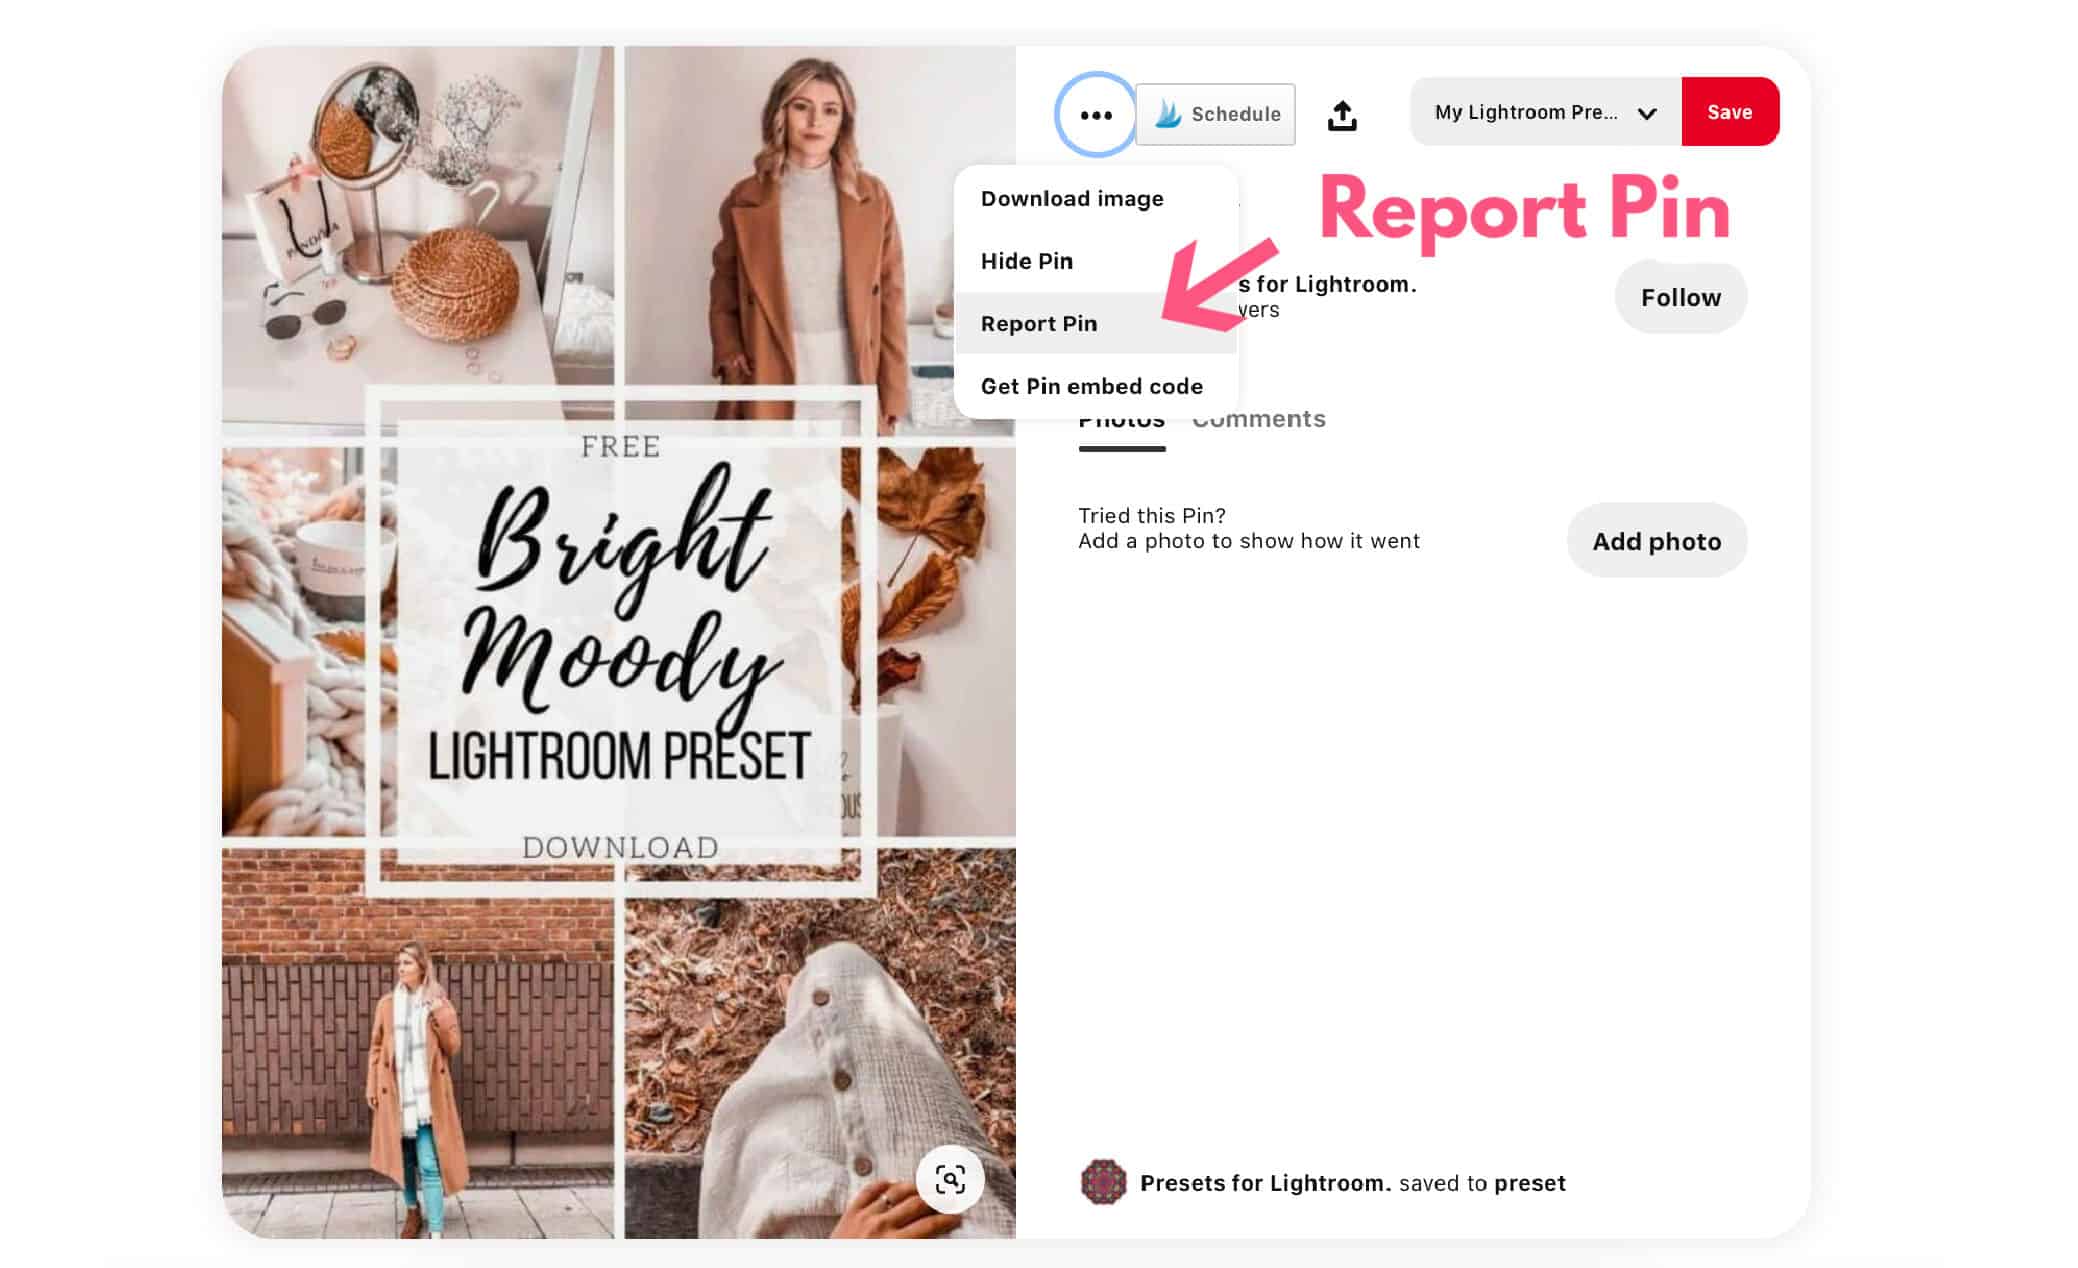
Task: Click the 'Tried this Pin?' text
Action: pos(1152,516)
